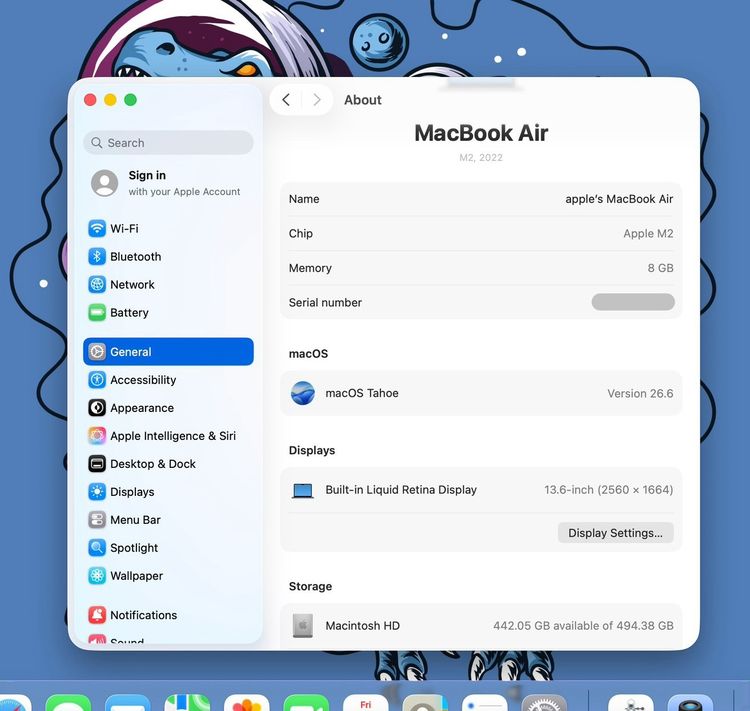
Task: Click the macOS Tahoe name text
Action: (362, 393)
